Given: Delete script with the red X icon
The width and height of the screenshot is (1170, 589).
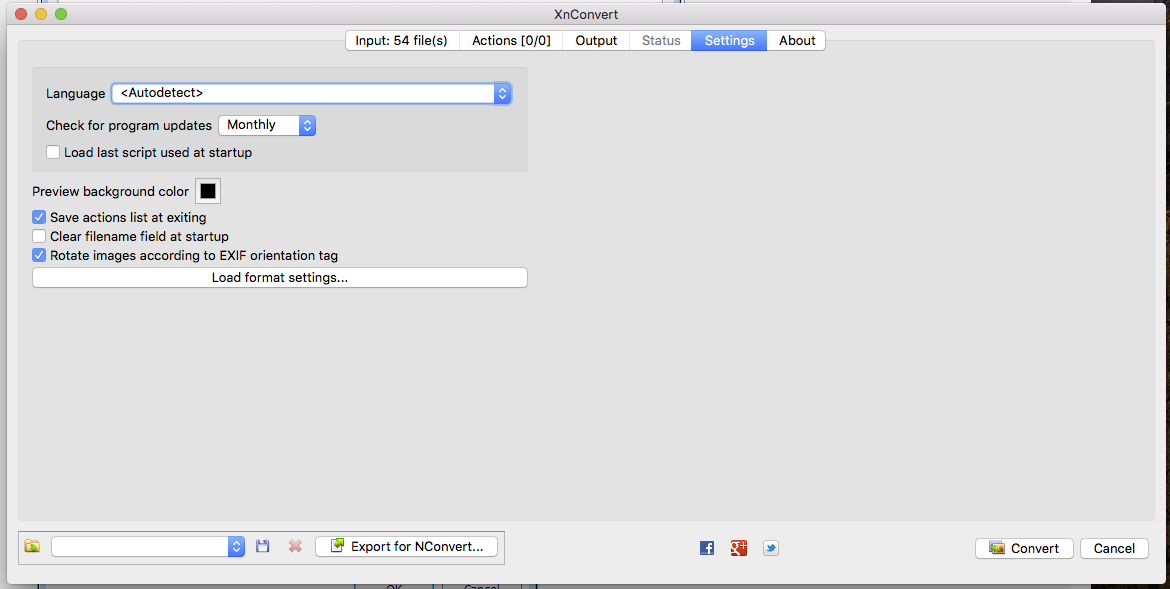Looking at the screenshot, I should 295,546.
